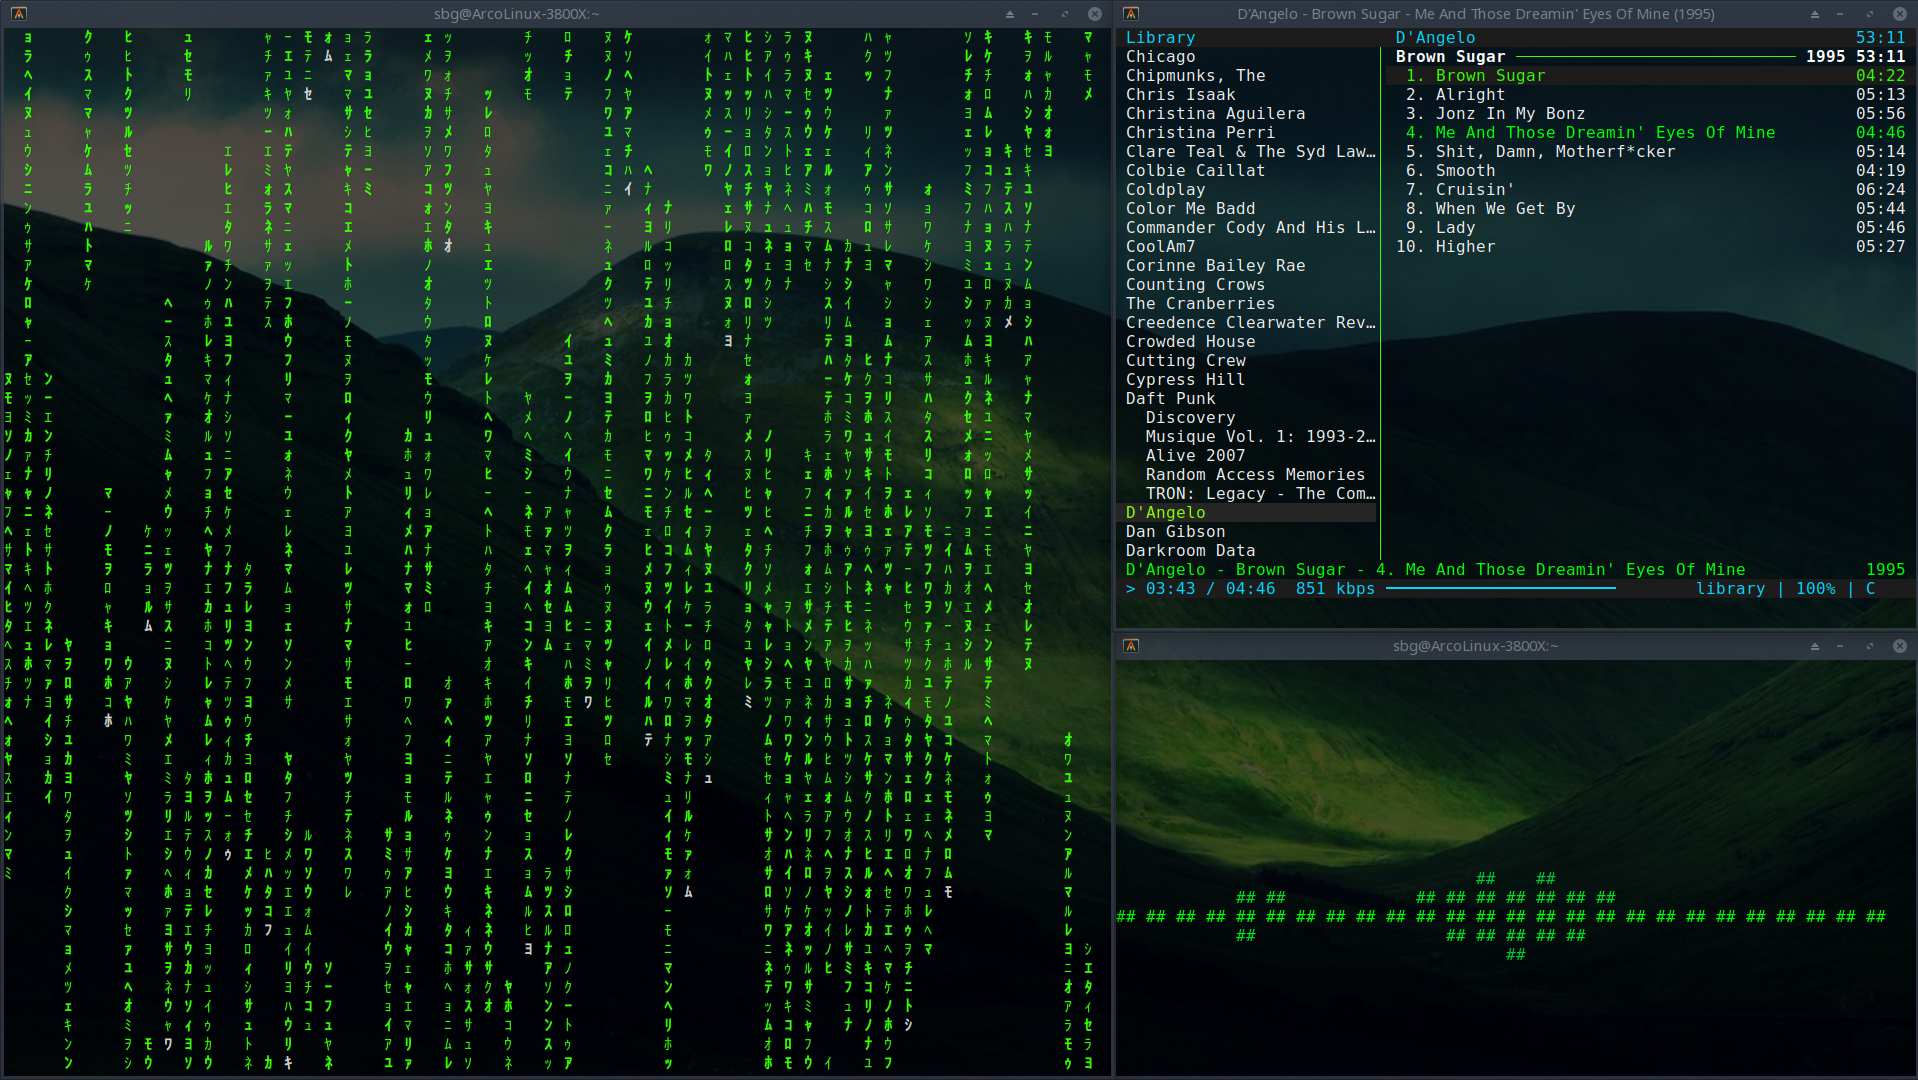Select Cypress Hill in the library
Image resolution: width=1918 pixels, height=1080 pixels.
pyautogui.click(x=1185, y=380)
